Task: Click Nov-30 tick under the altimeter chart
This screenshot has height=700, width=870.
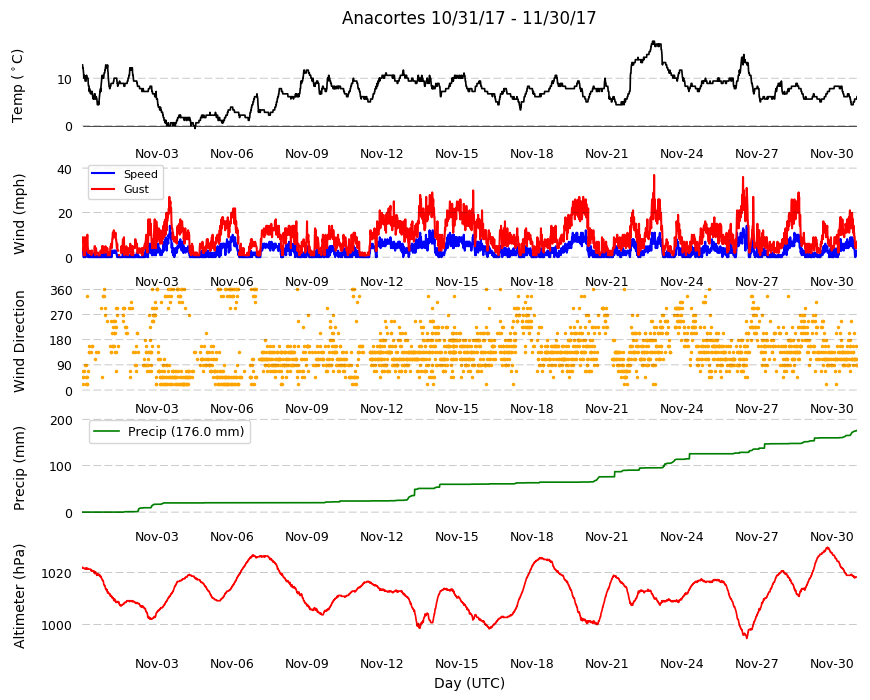Action: point(831,663)
